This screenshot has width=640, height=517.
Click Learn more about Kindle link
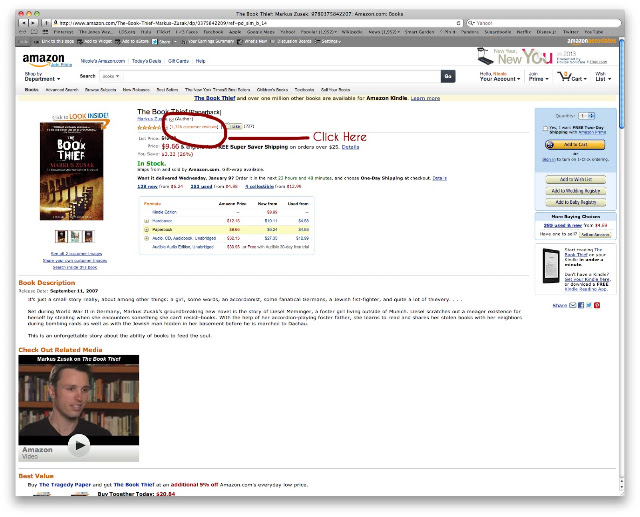pyautogui.click(x=425, y=98)
